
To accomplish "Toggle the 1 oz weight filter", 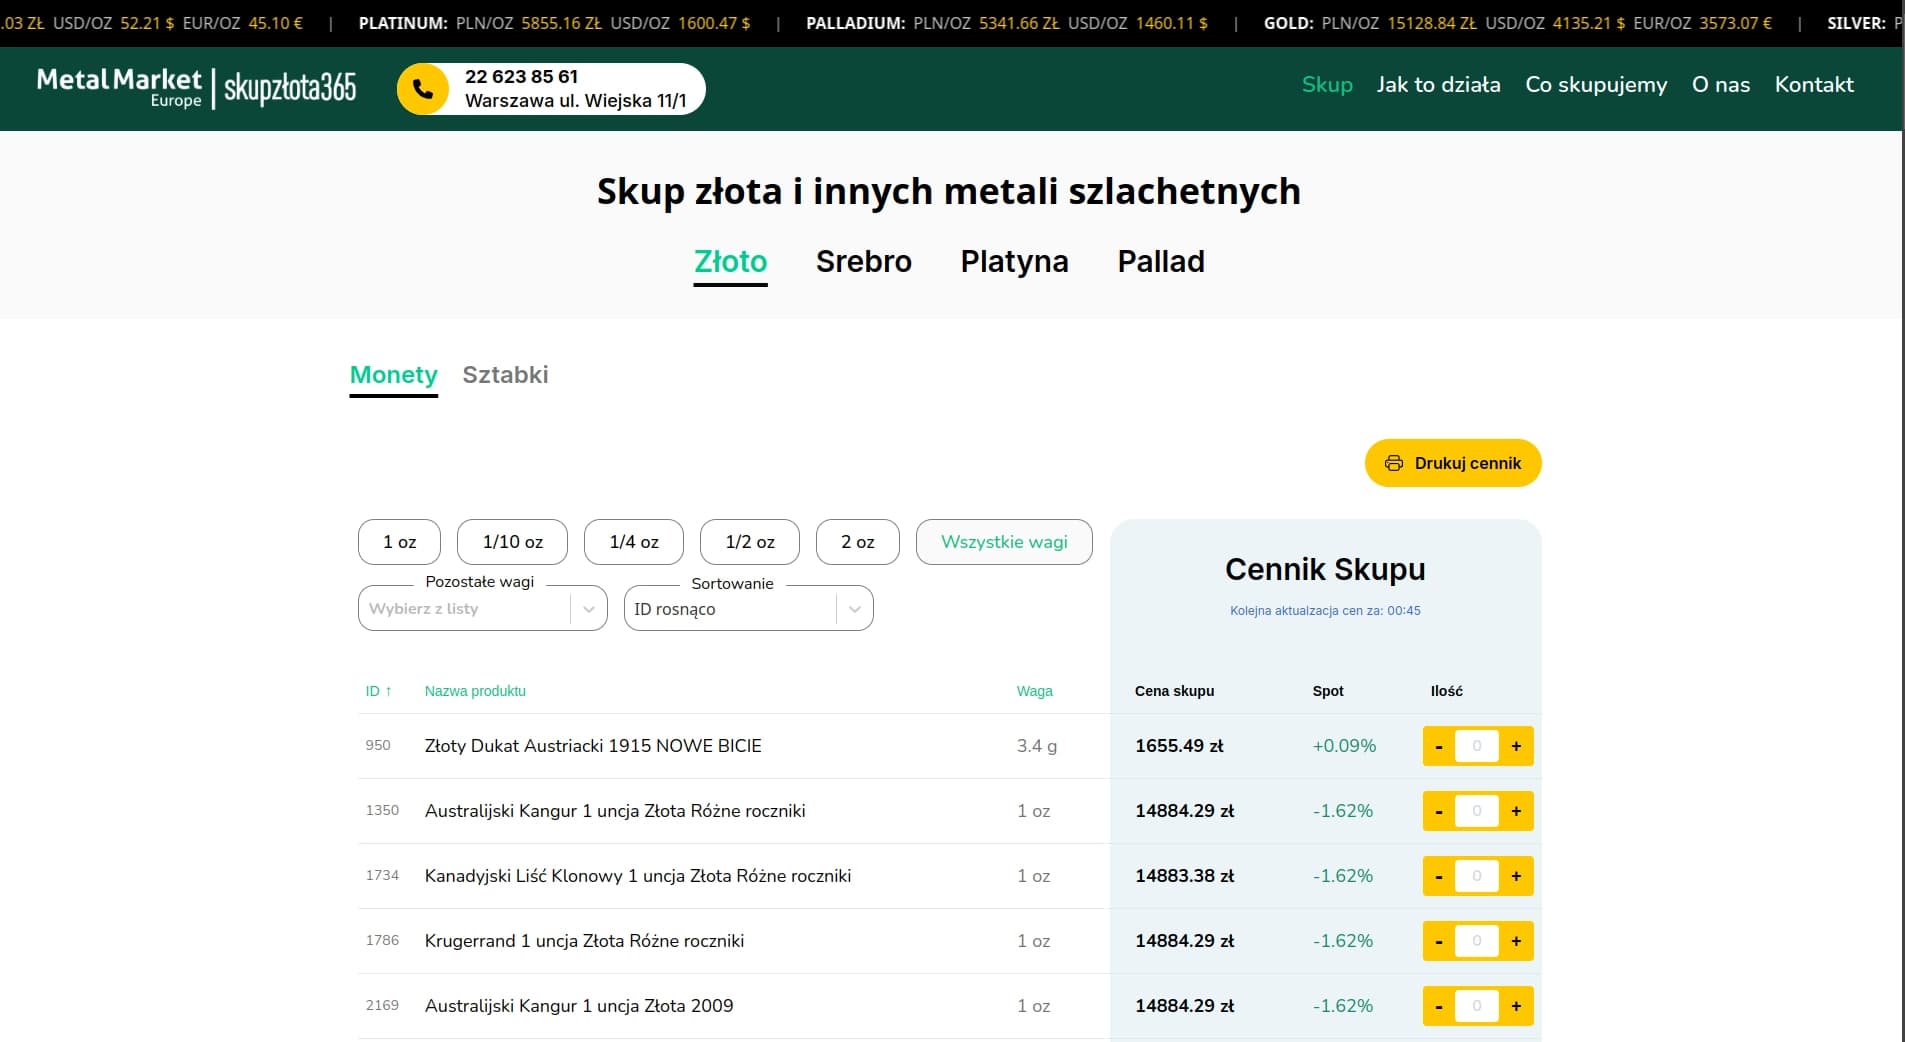I will (x=399, y=542).
